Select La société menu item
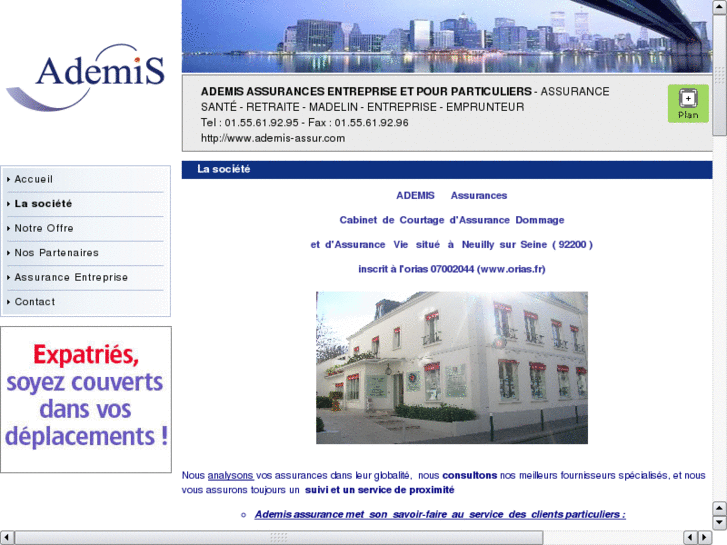 pos(43,204)
